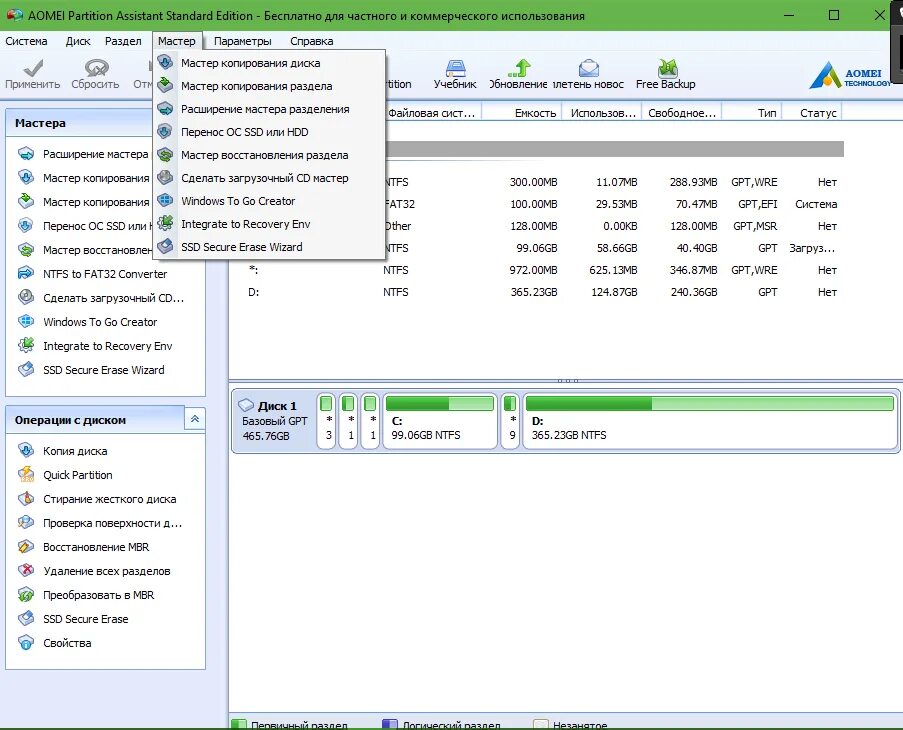This screenshot has width=903, height=730.
Task: Open the newsletter envelope toolbar icon
Action: (x=589, y=68)
